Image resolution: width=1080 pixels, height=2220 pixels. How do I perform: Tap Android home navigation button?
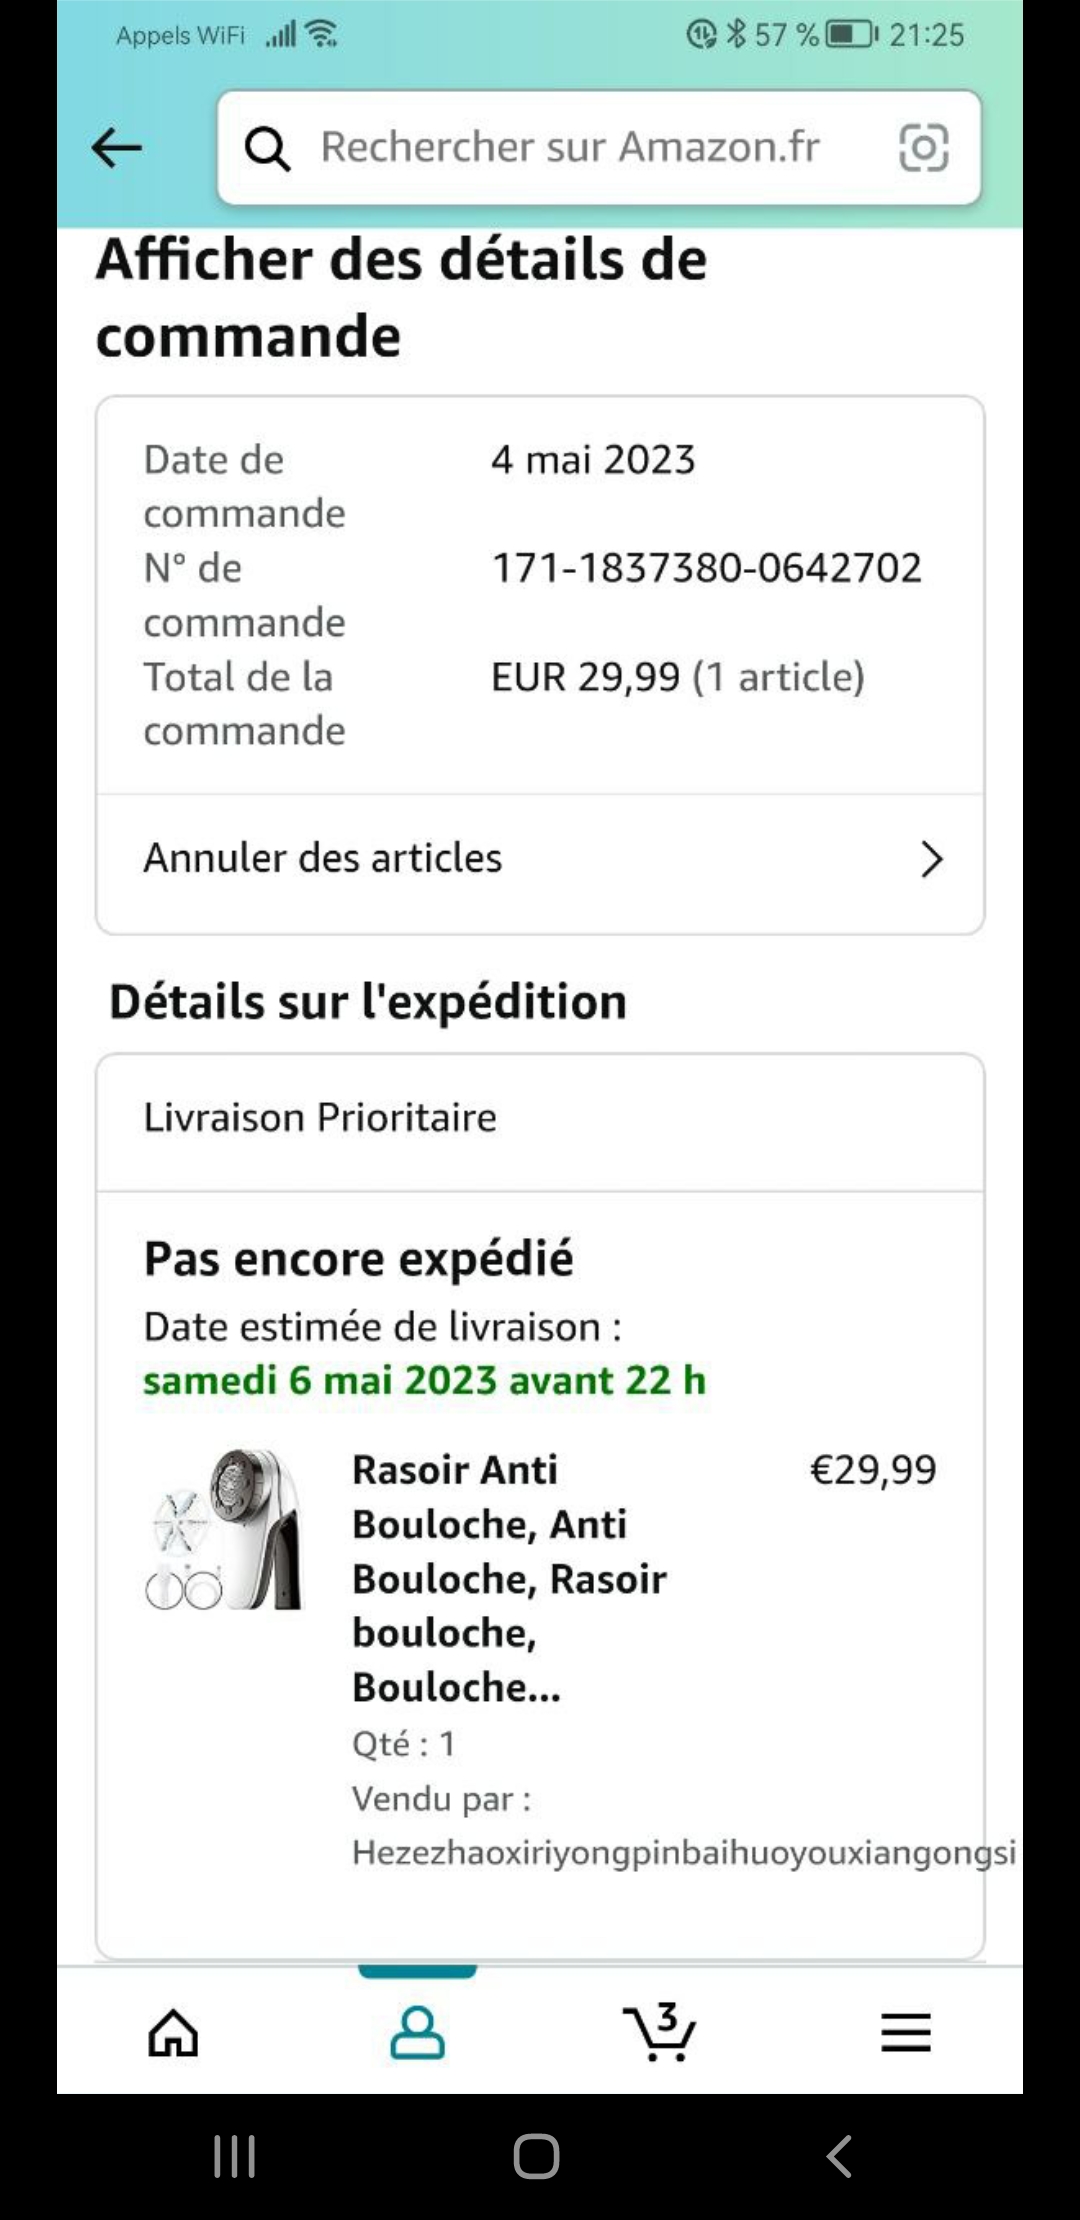pyautogui.click(x=536, y=2156)
